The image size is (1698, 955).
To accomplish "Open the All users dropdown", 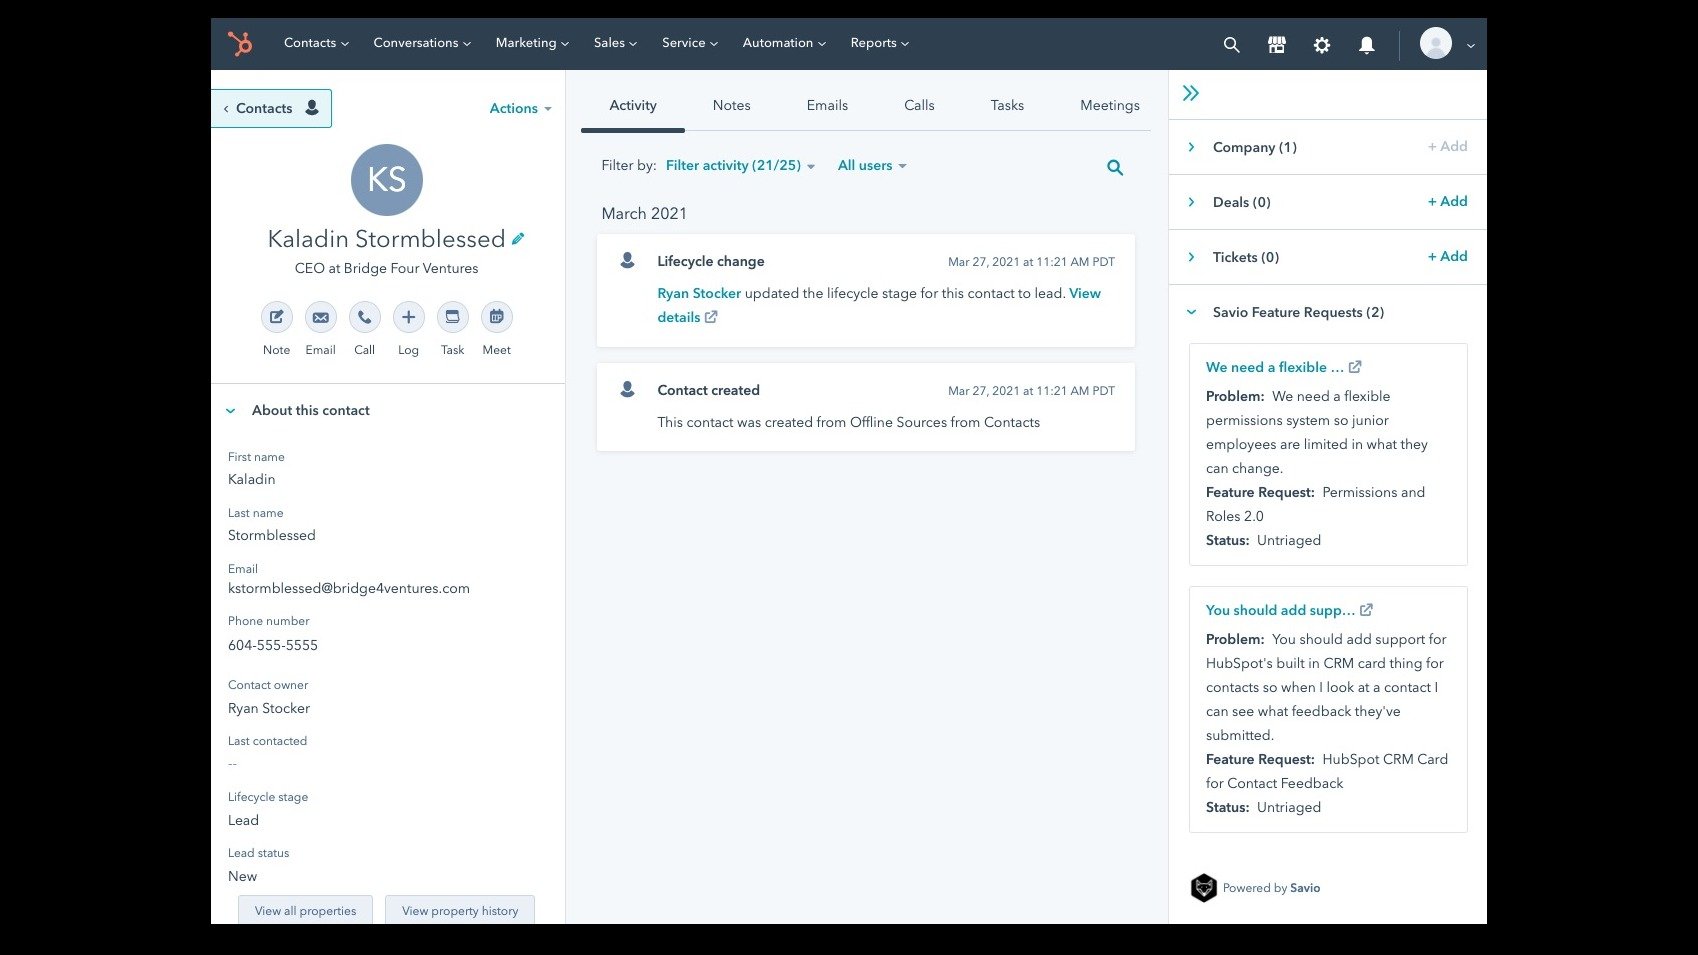I will (871, 166).
